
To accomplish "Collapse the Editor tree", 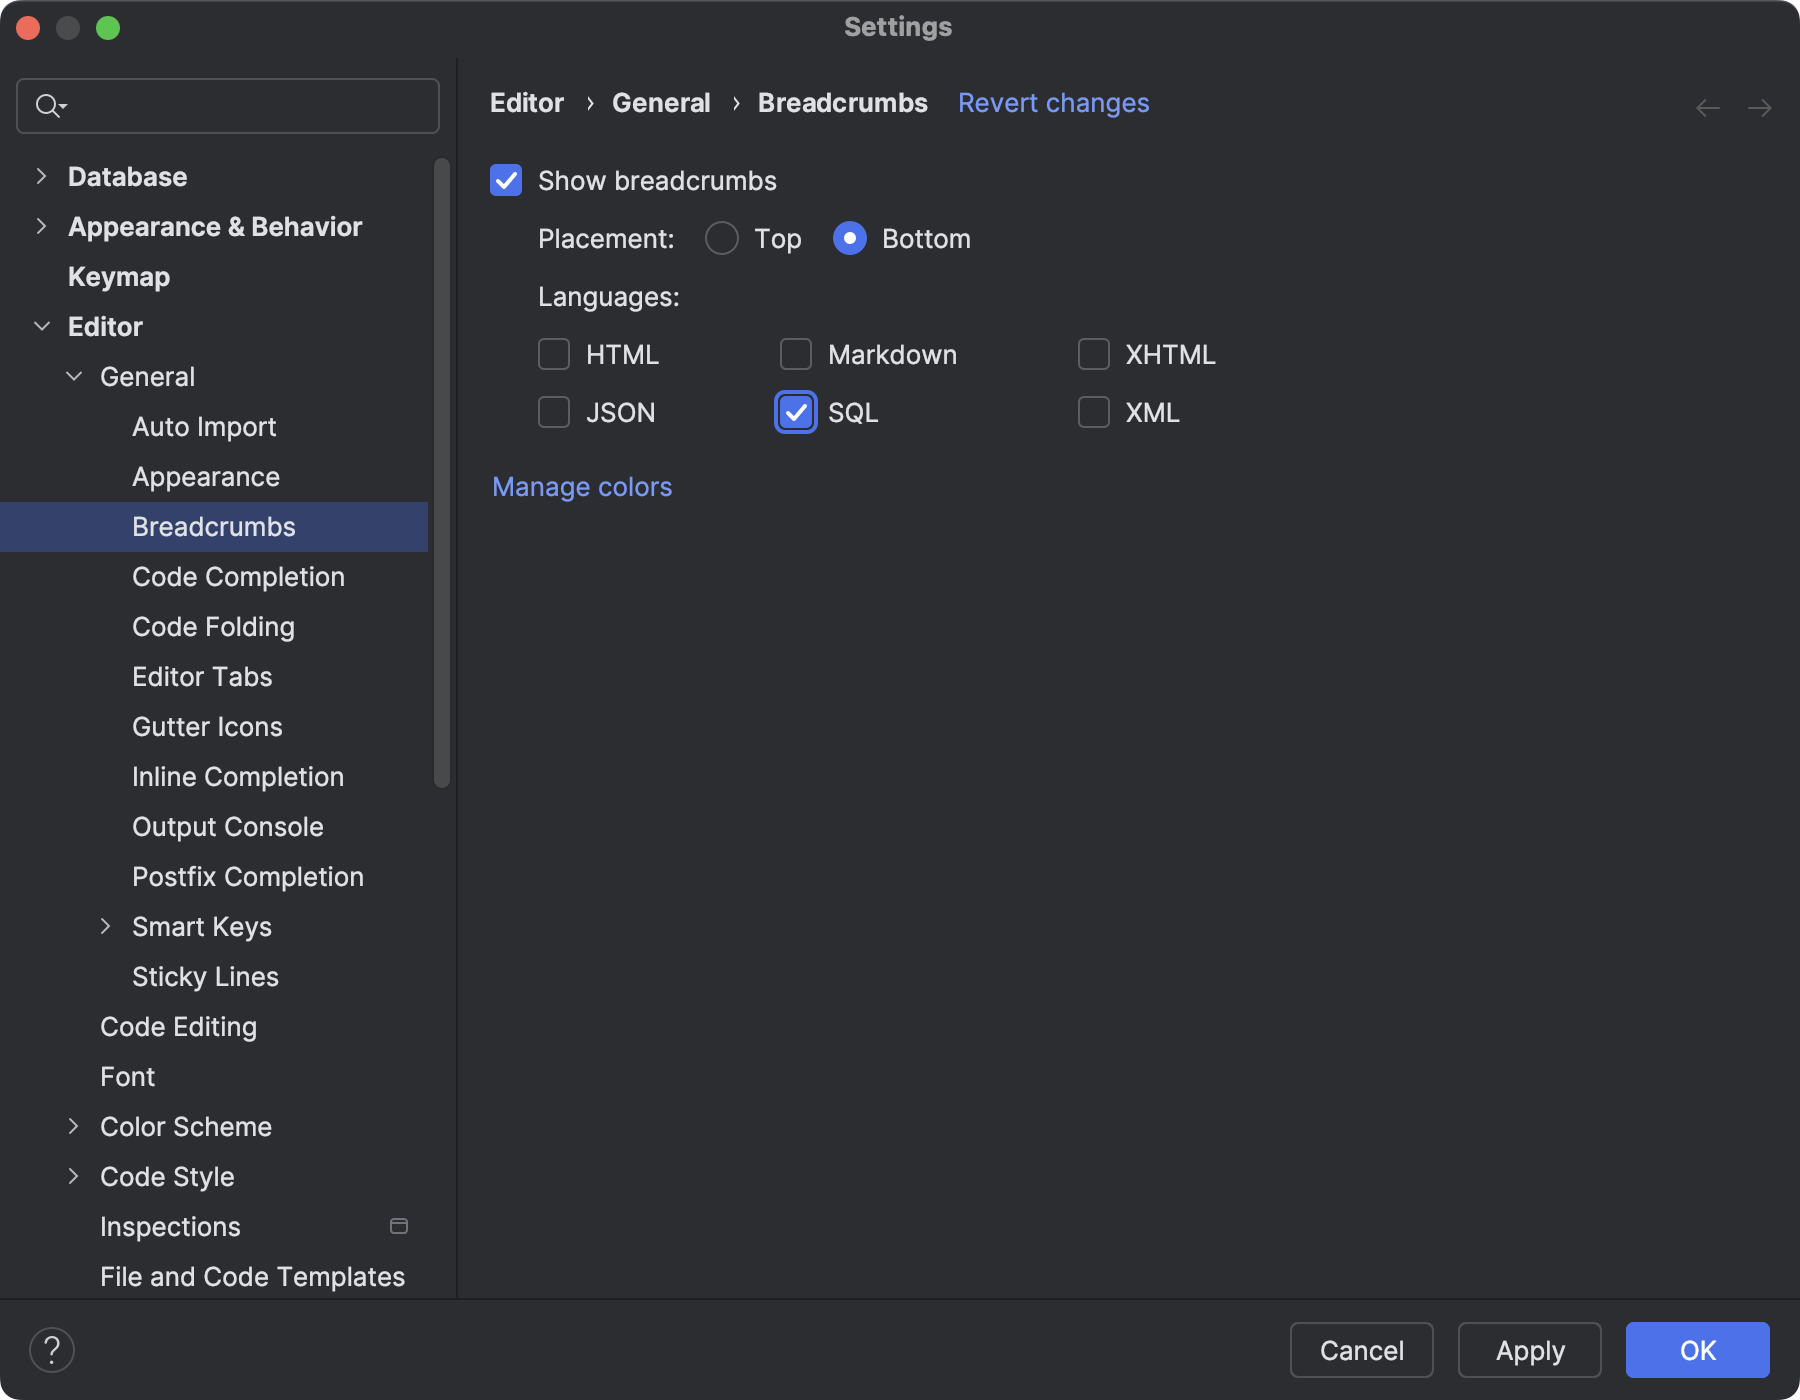I will coord(41,326).
